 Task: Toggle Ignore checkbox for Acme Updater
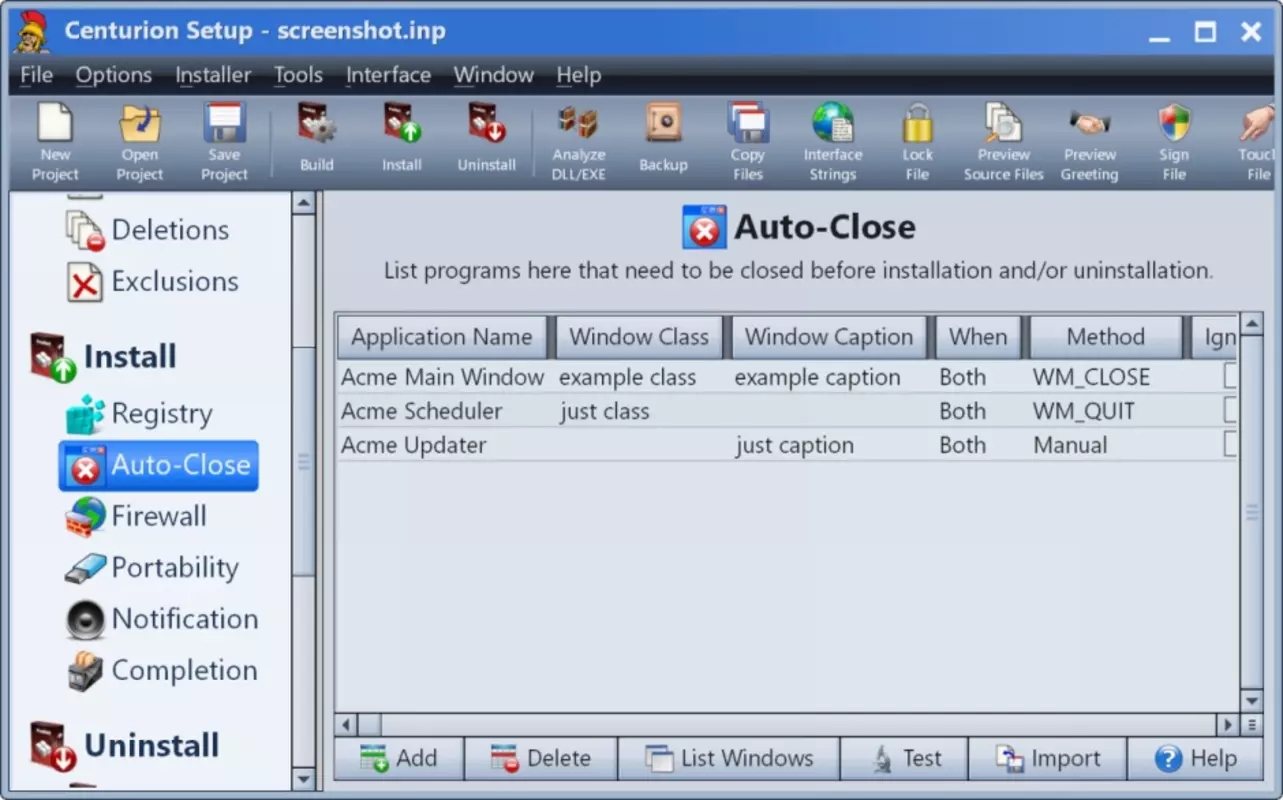pos(1230,445)
